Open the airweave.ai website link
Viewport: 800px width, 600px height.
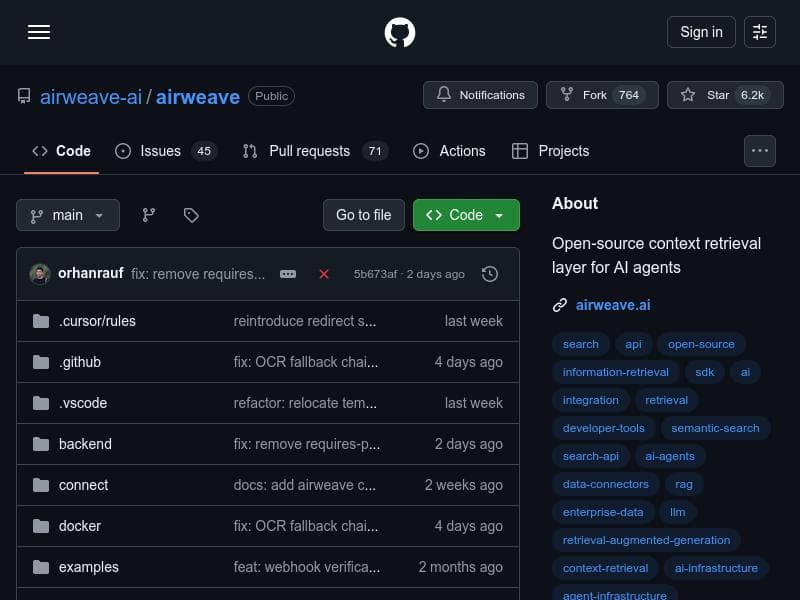[613, 305]
